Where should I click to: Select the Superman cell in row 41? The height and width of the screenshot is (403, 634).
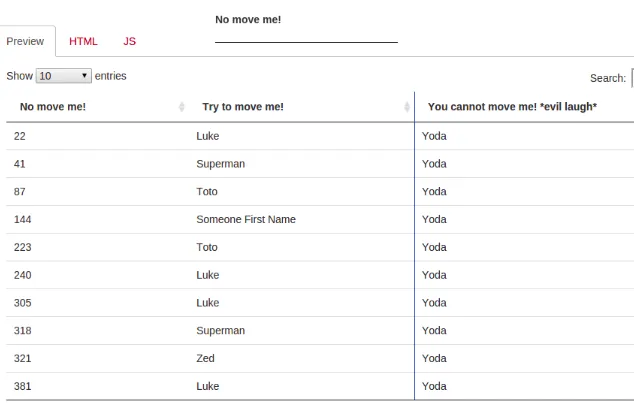pos(220,163)
